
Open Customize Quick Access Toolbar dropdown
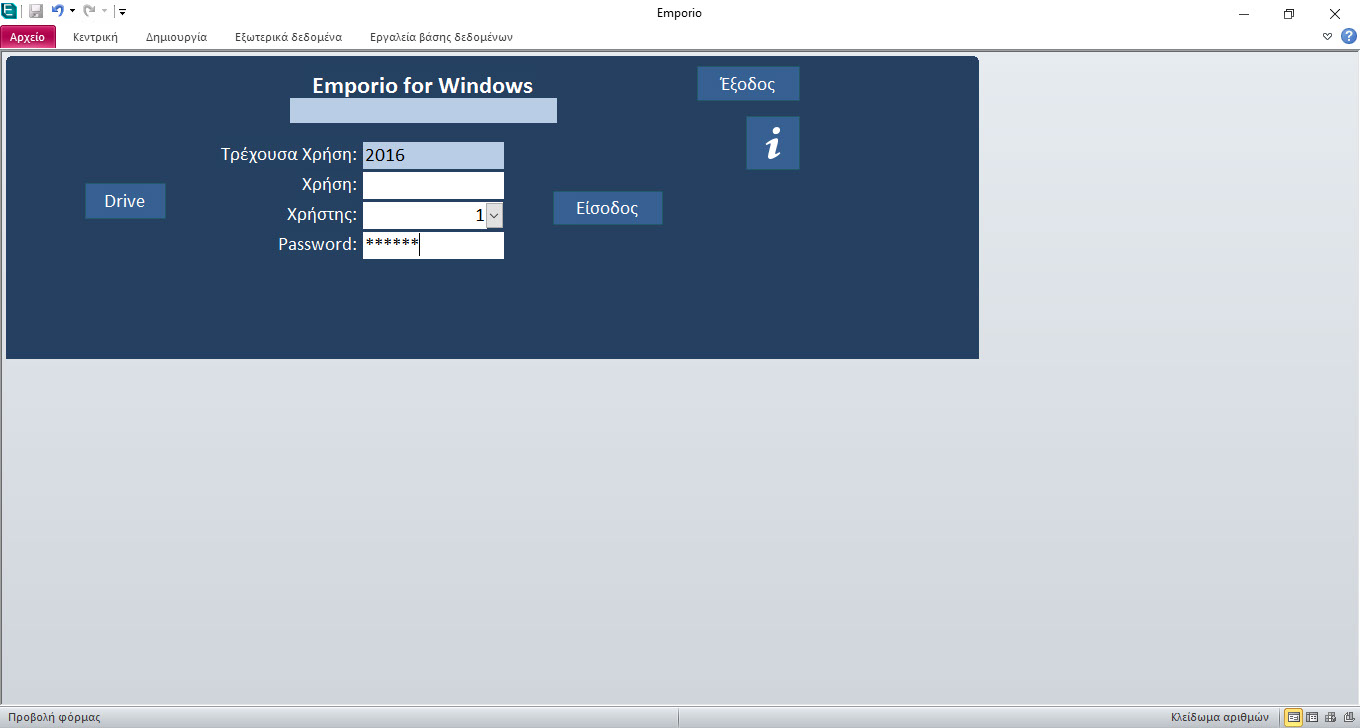point(122,12)
